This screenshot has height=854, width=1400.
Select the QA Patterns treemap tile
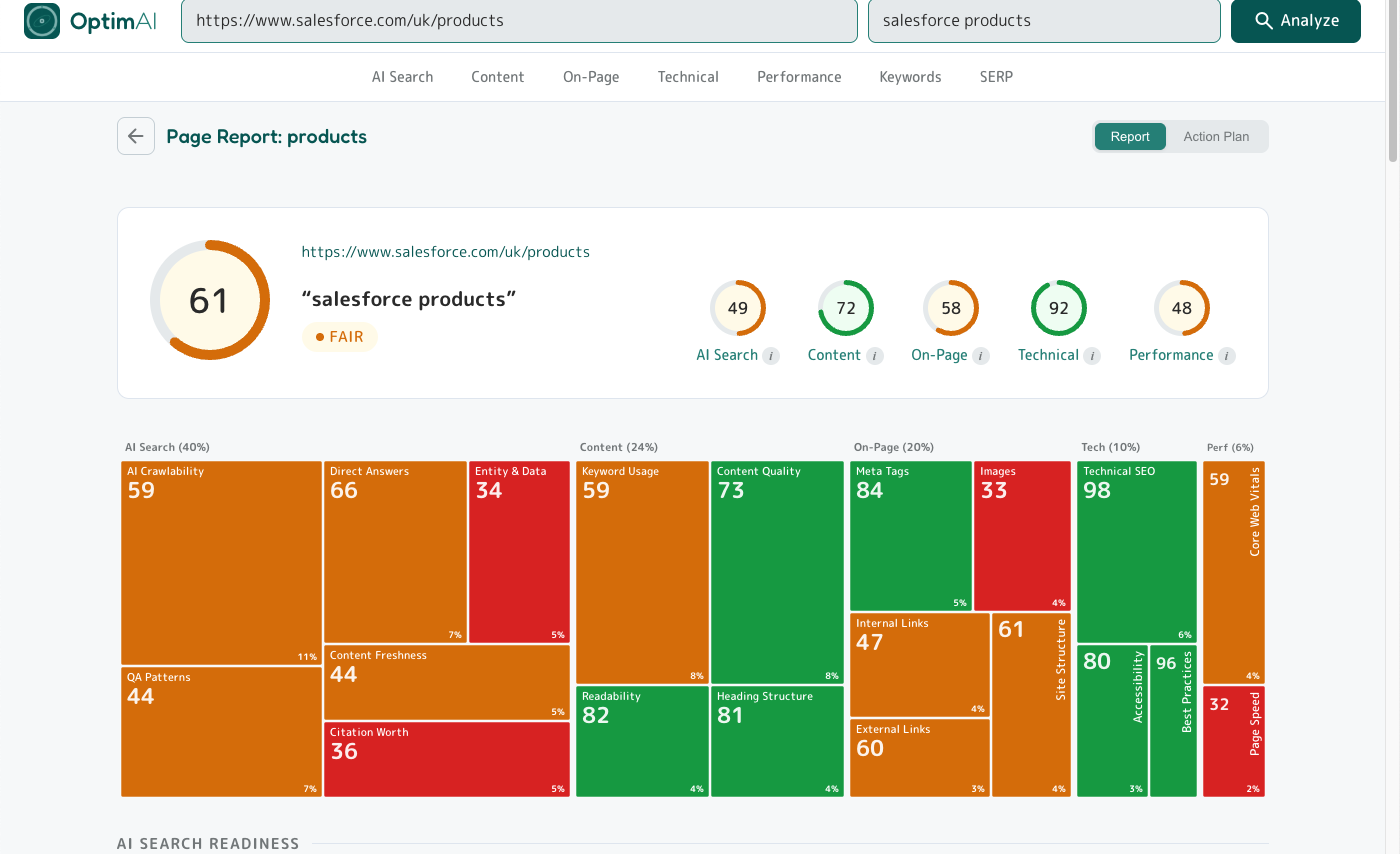(221, 732)
